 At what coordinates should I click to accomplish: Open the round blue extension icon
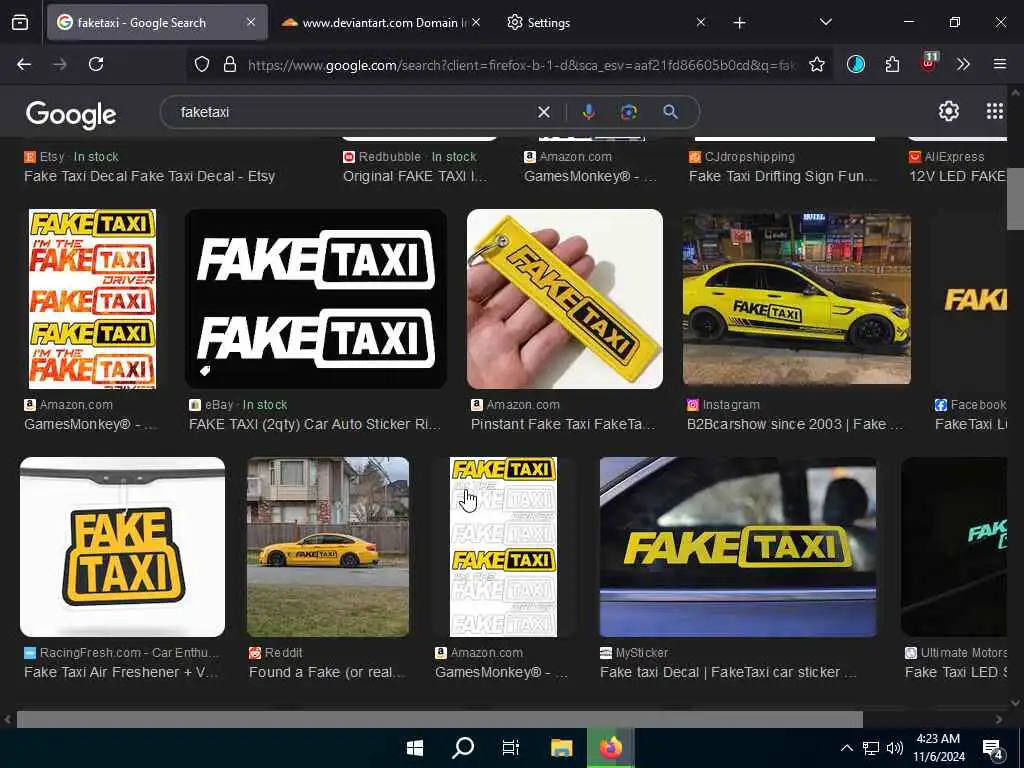pos(856,64)
